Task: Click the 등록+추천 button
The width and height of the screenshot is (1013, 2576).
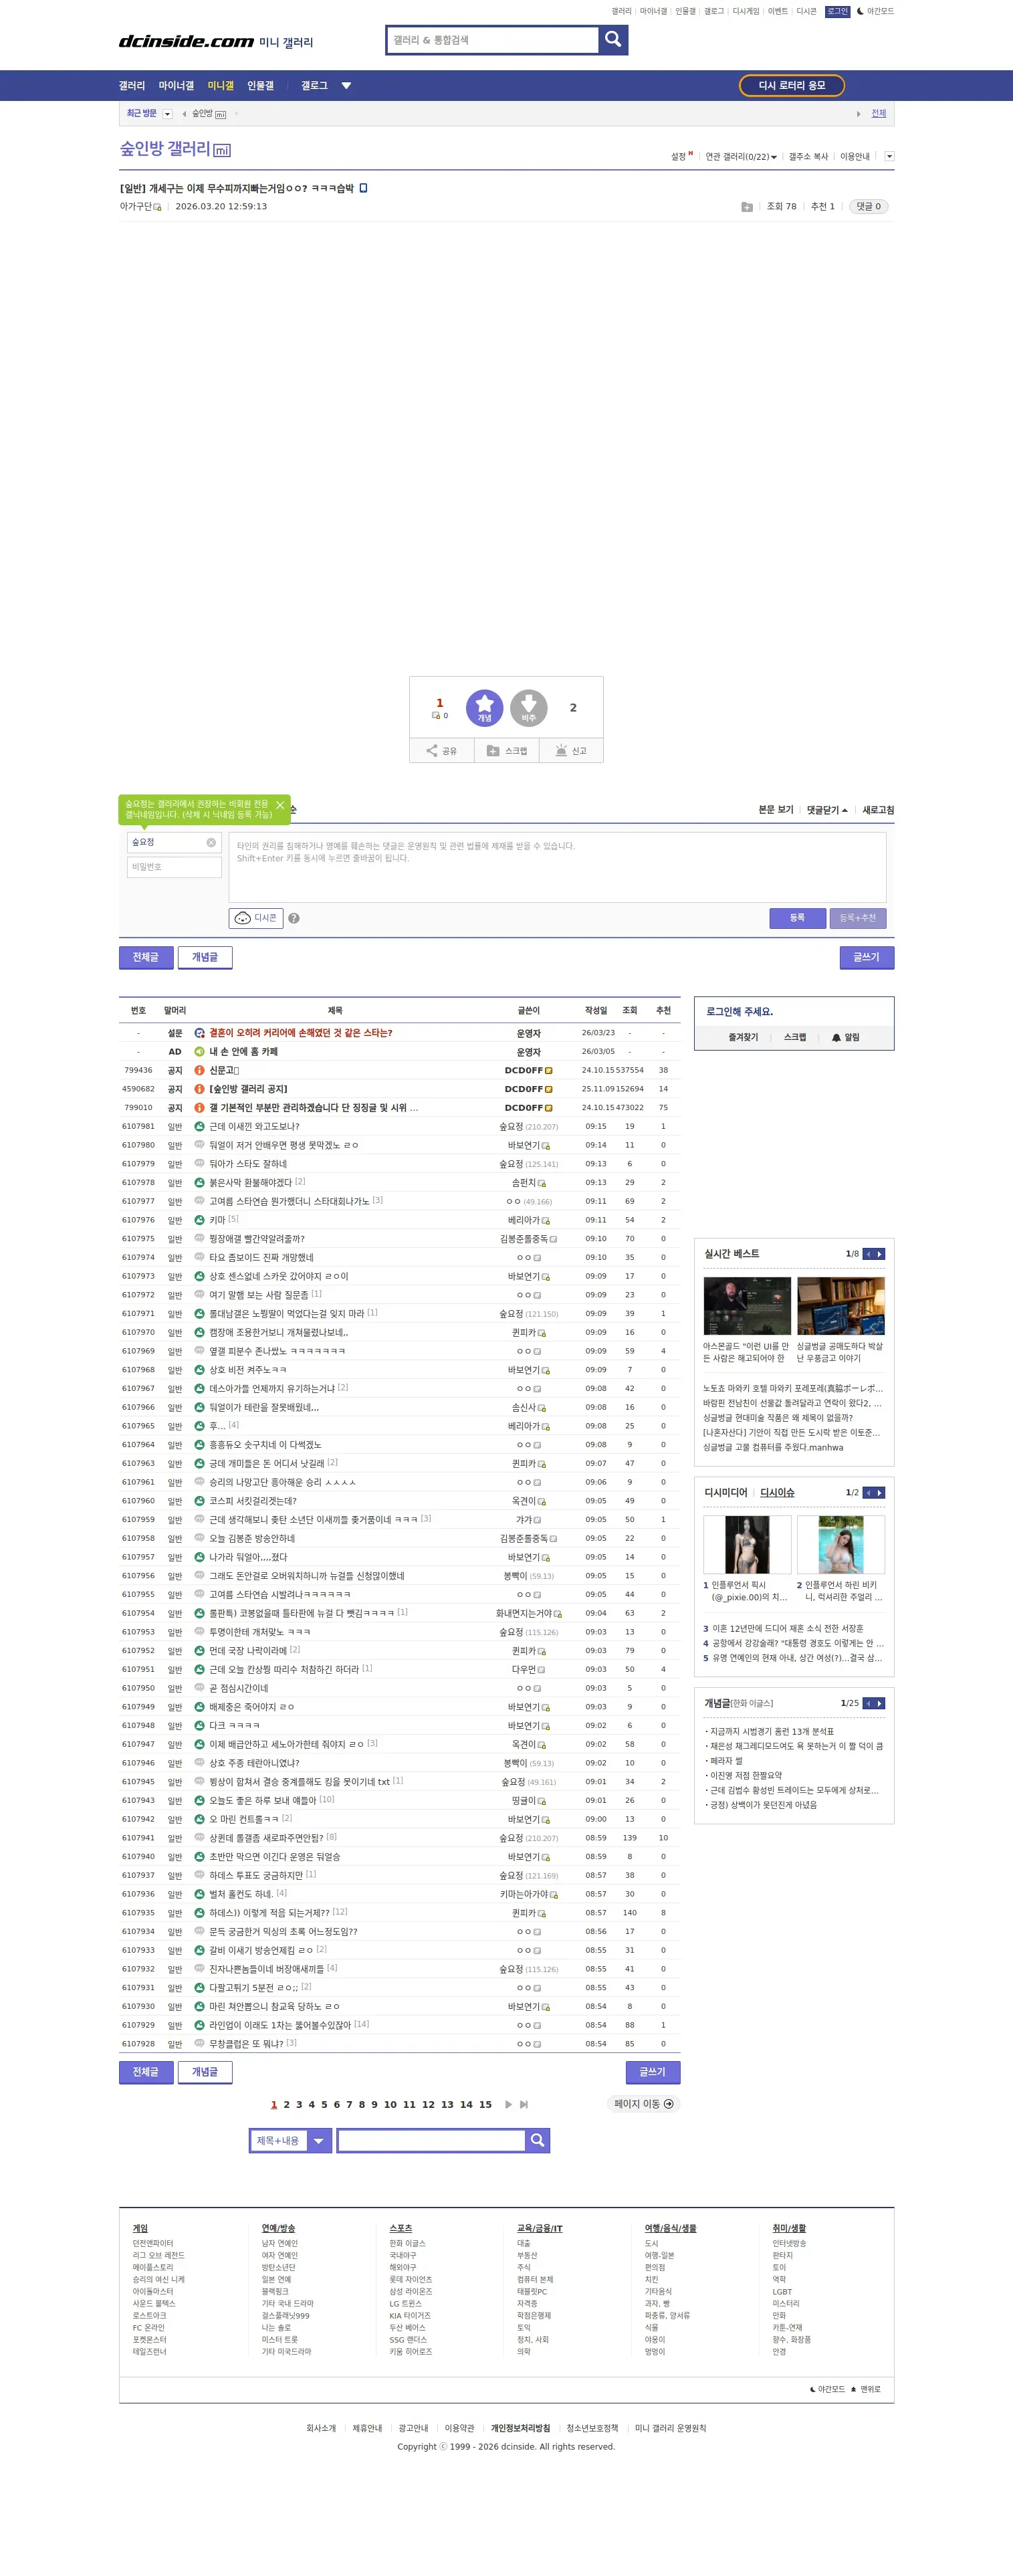Action: (x=857, y=918)
